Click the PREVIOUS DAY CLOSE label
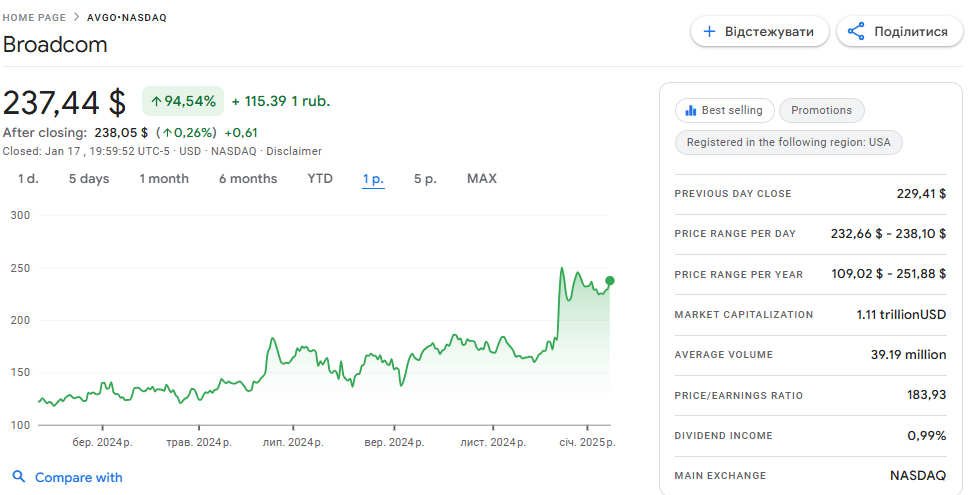 [x=733, y=194]
